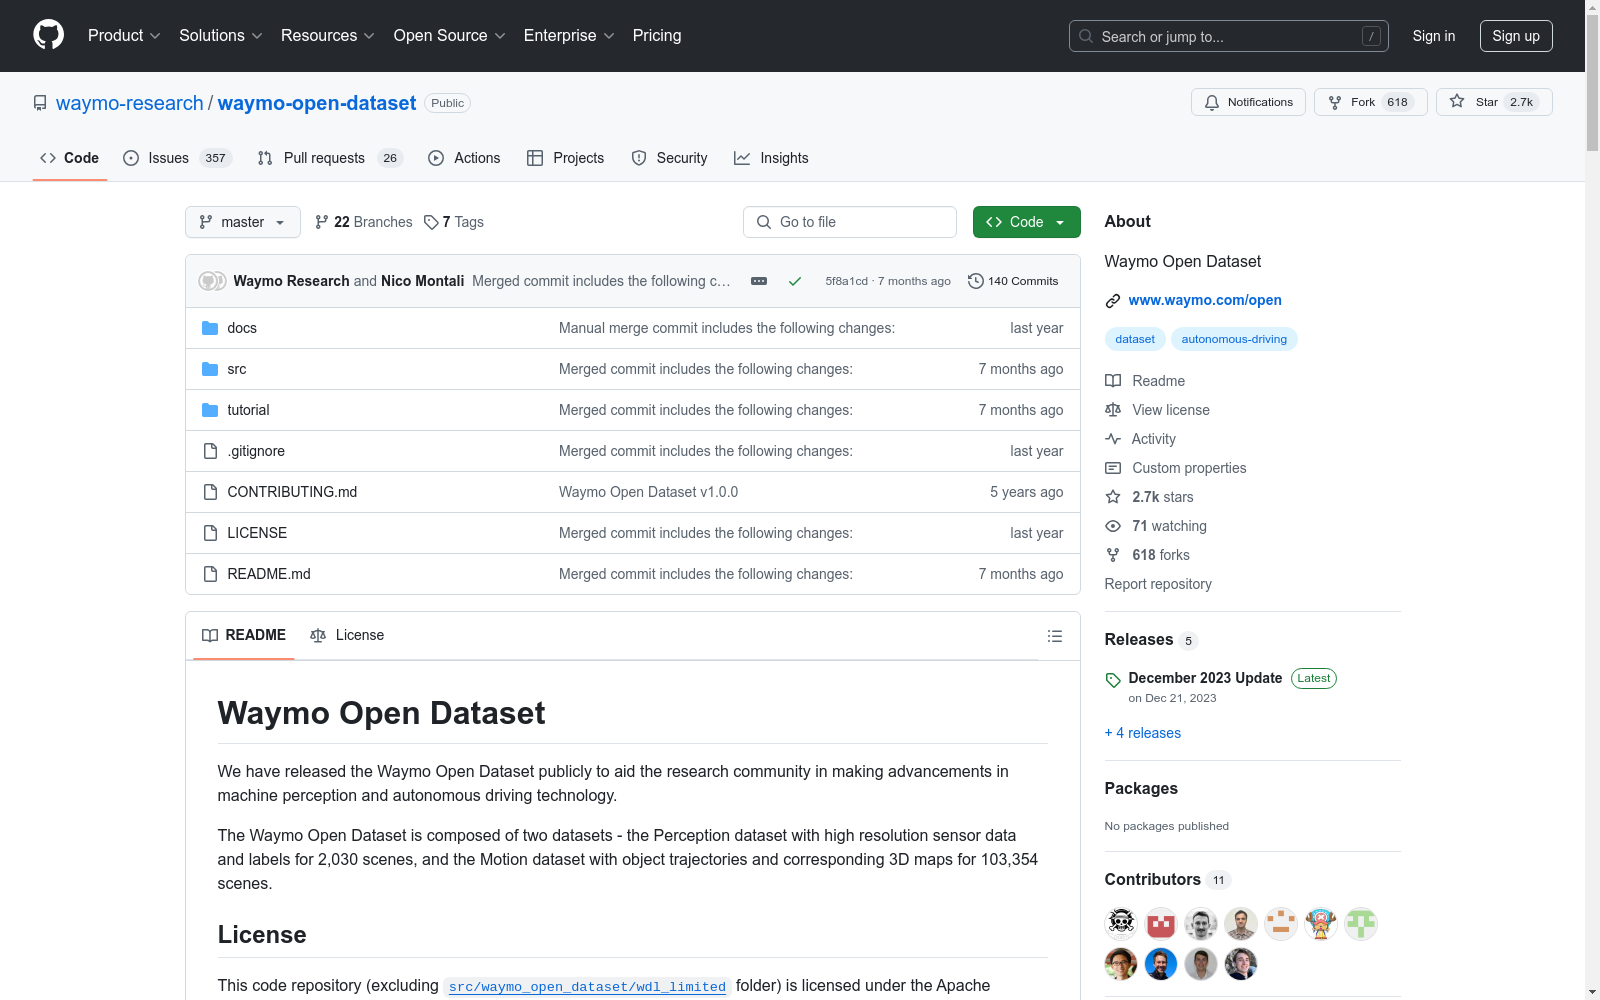The width and height of the screenshot is (1600, 1000).
Task: Click the CONTRIBUTING.md file icon
Action: click(x=210, y=492)
